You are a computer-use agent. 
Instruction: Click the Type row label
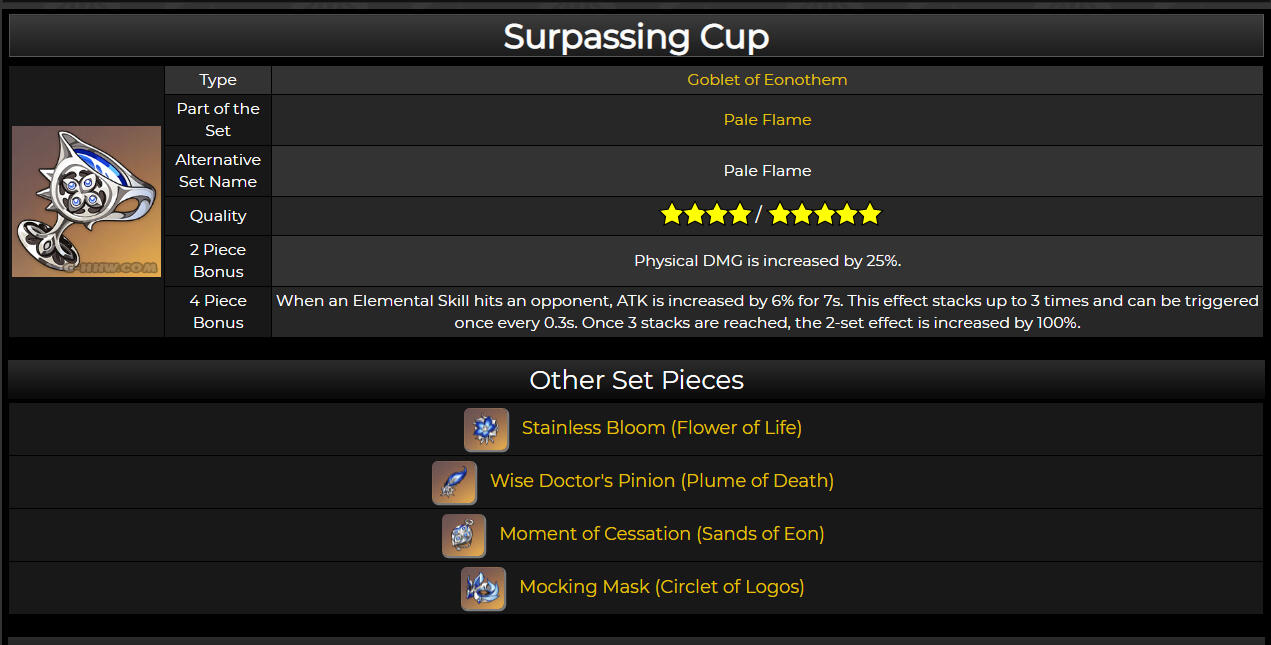point(218,80)
